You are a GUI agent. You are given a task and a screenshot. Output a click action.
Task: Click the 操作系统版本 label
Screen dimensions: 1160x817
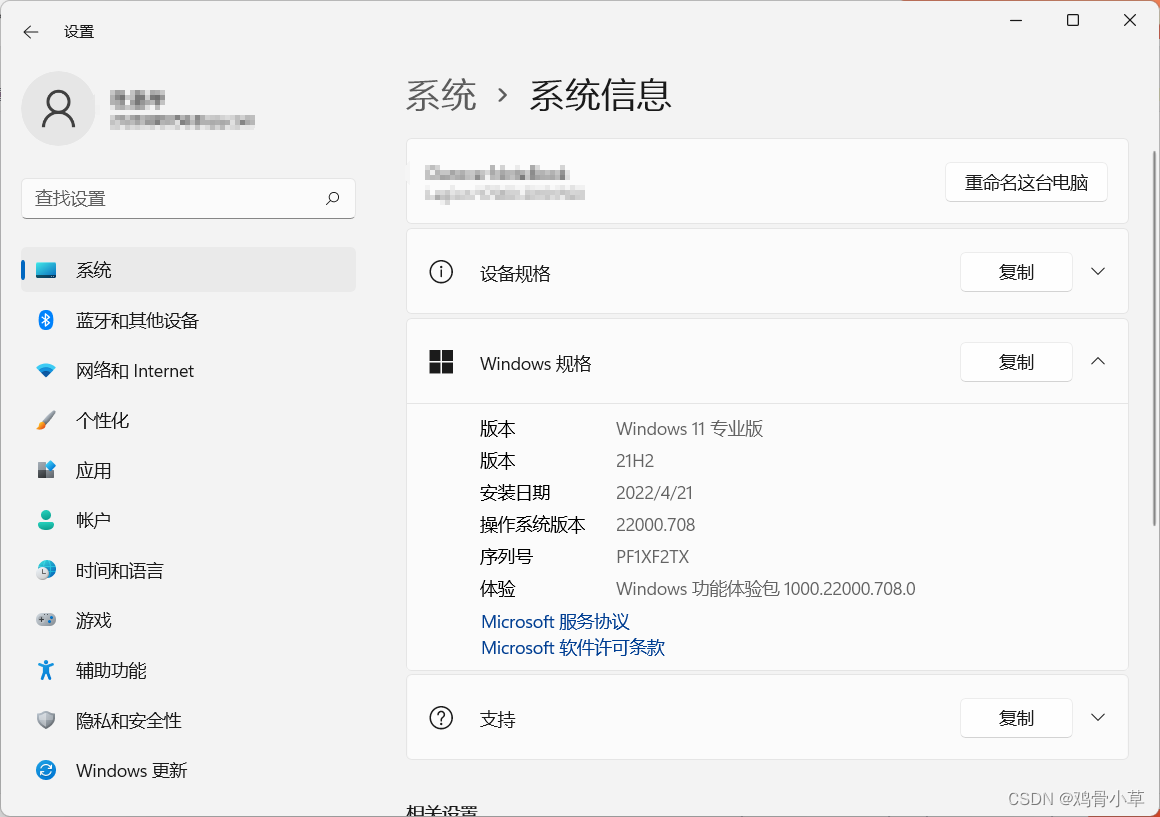pos(533,525)
